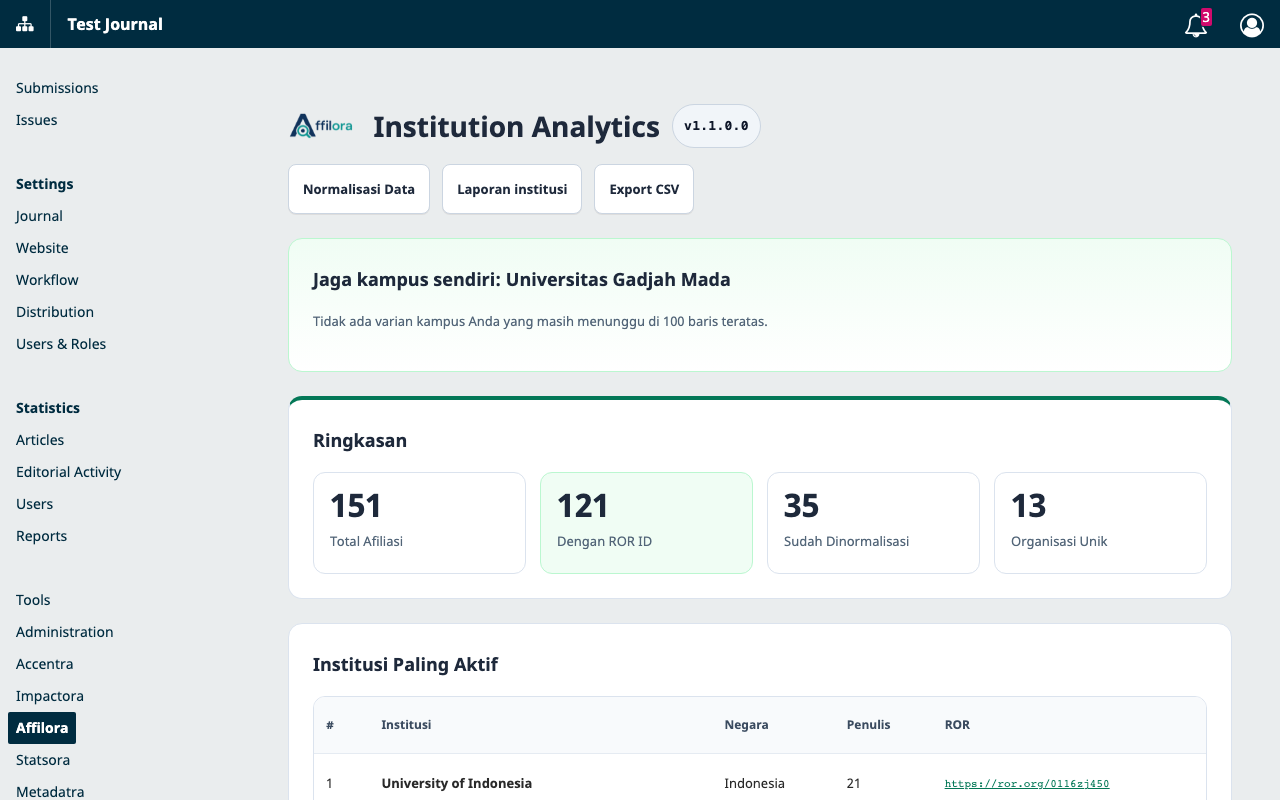The width and height of the screenshot is (1280, 800).
Task: Click the Institution Analytics title
Action: (516, 127)
